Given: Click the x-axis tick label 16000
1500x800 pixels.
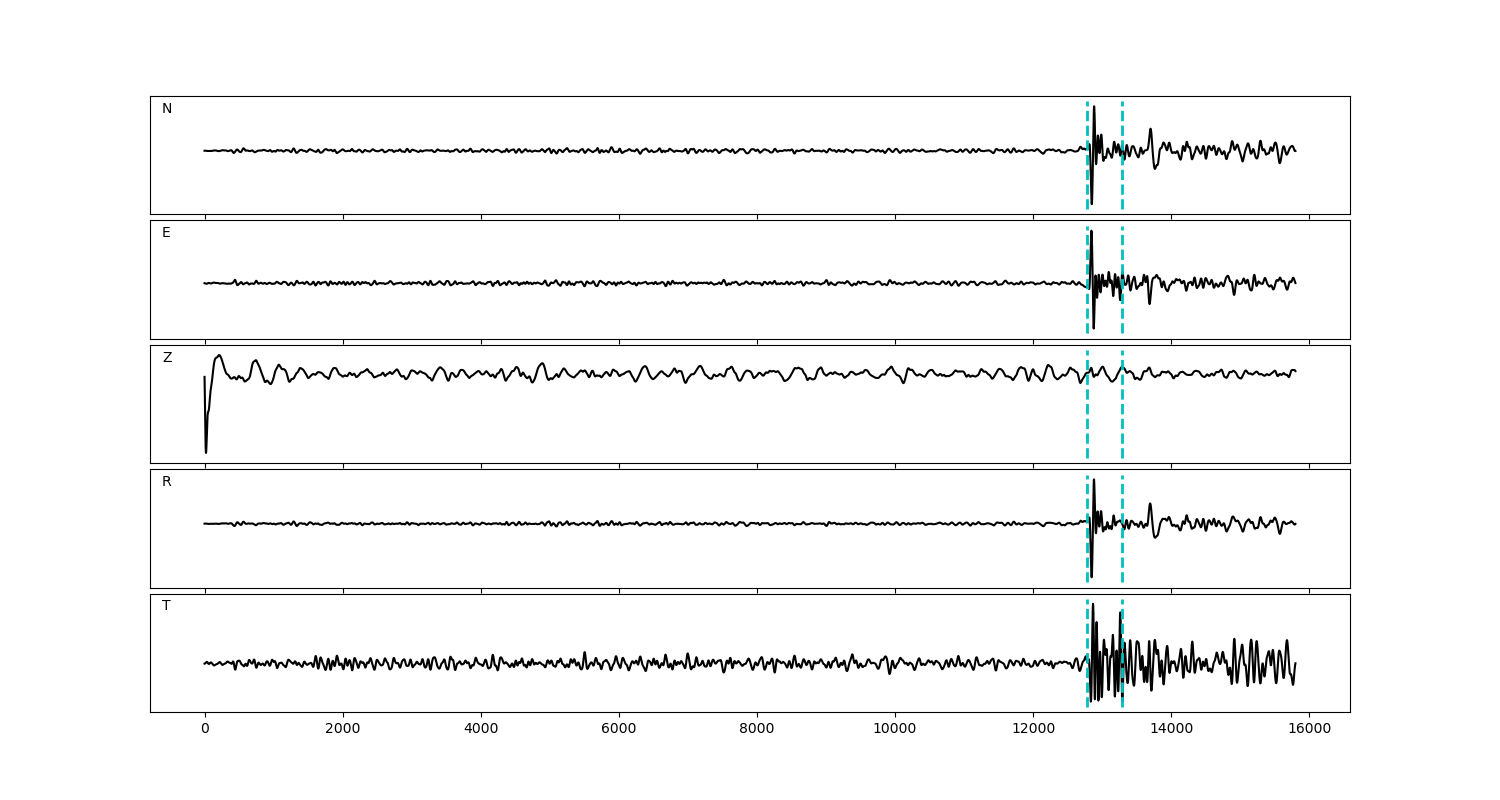Looking at the screenshot, I should point(1309,730).
